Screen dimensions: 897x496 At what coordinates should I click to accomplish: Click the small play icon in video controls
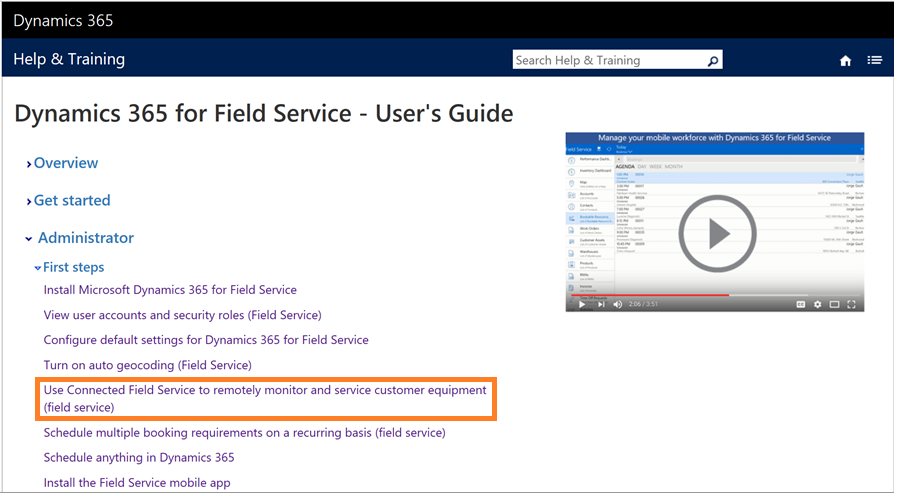click(581, 303)
